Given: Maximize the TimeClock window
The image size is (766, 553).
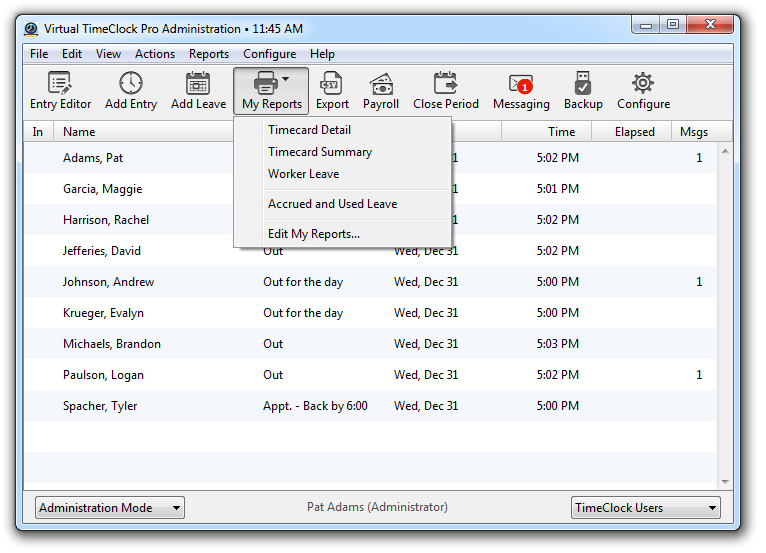Looking at the screenshot, I should click(x=673, y=25).
